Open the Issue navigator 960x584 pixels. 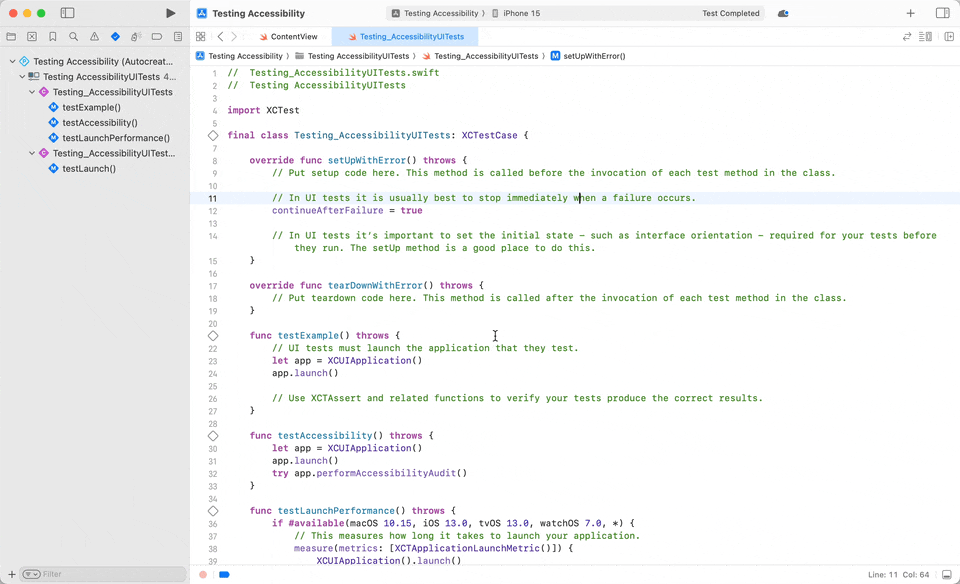(95, 36)
